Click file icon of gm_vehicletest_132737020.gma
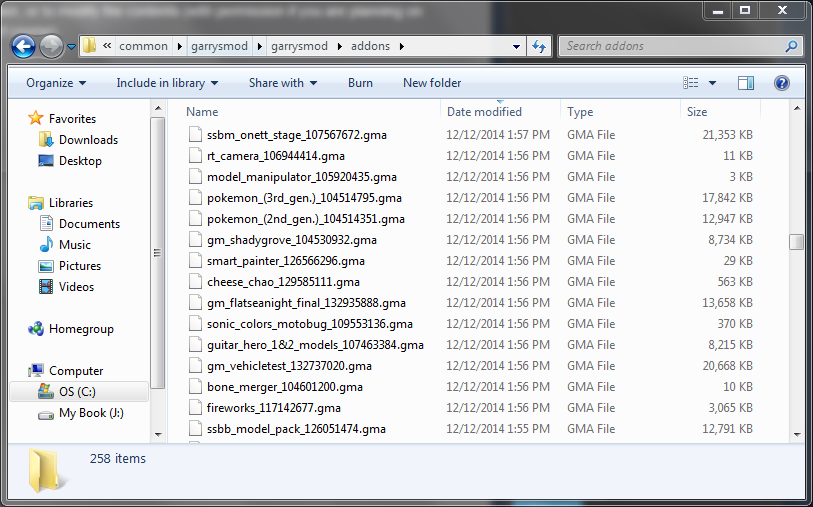Viewport: 813px width, 507px height. pos(195,365)
